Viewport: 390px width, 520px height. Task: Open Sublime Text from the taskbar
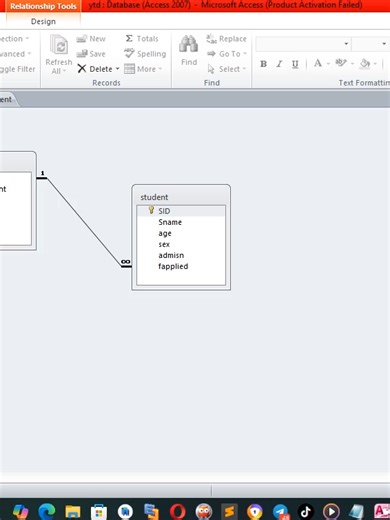(229, 511)
